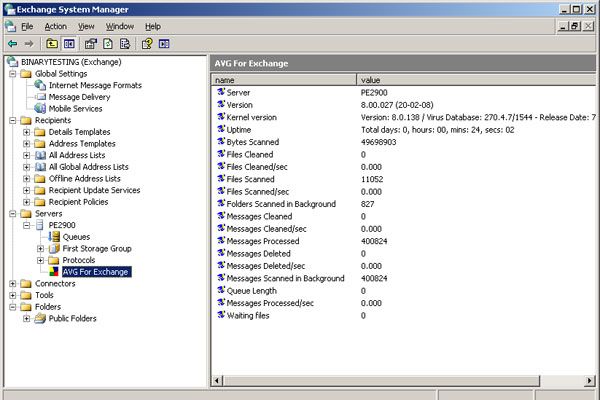The height and width of the screenshot is (400, 600).
Task: Select the Recipient Policies tree item
Action: point(78,202)
